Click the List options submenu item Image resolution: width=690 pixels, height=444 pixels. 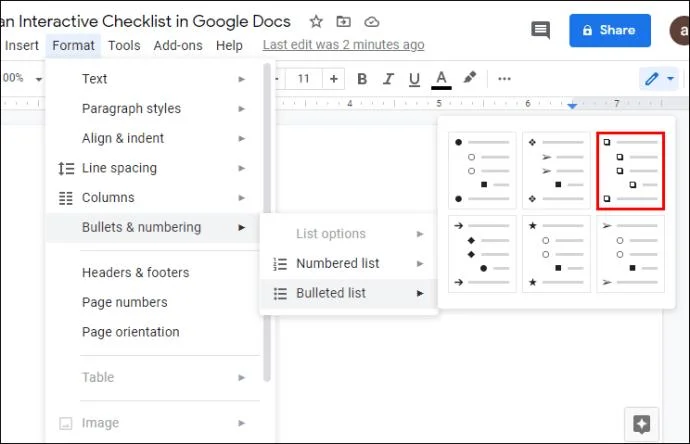[x=348, y=234]
